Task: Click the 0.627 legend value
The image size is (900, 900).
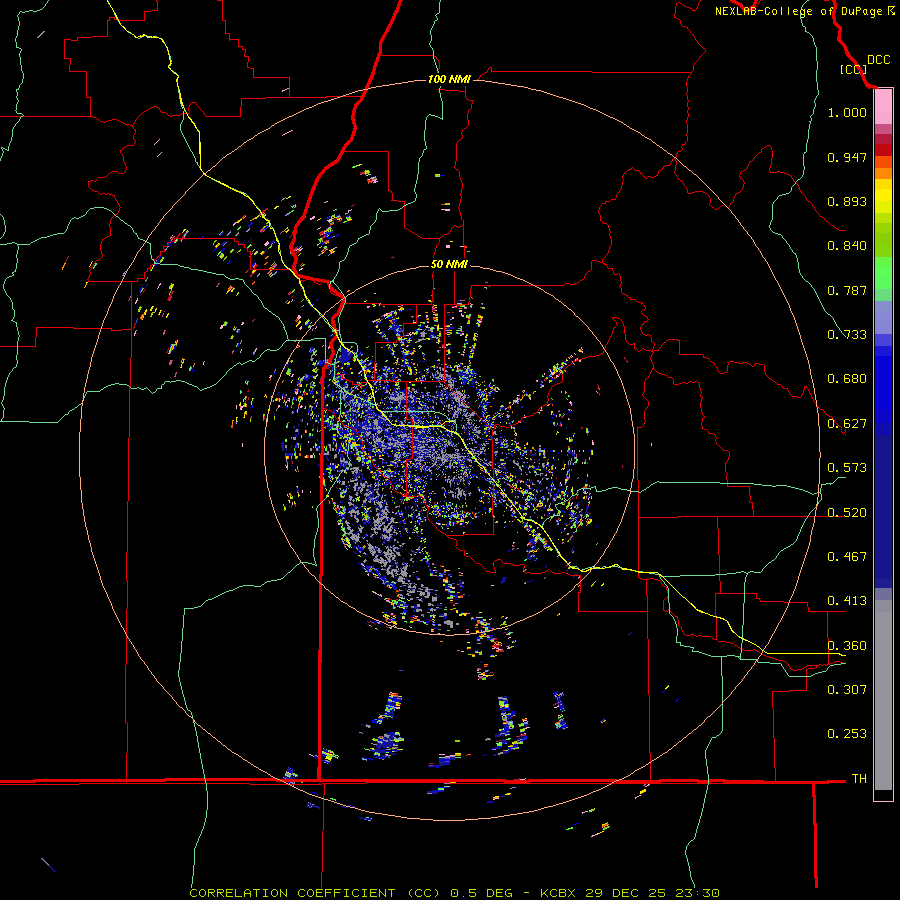Action: 847,424
